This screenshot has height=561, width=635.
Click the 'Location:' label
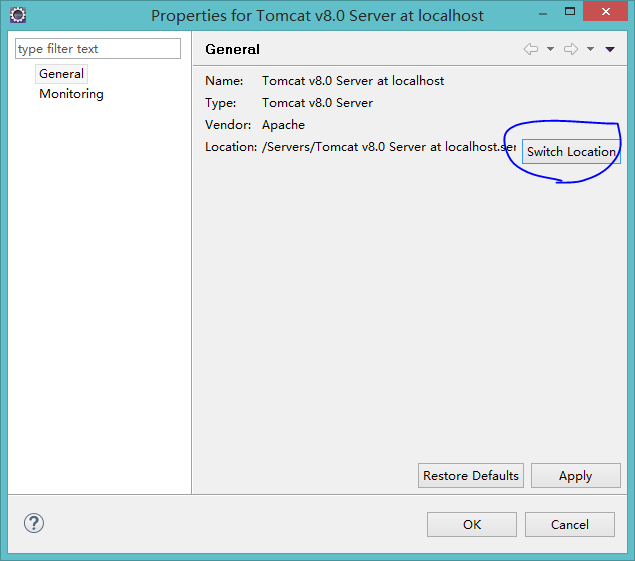[x=231, y=147]
